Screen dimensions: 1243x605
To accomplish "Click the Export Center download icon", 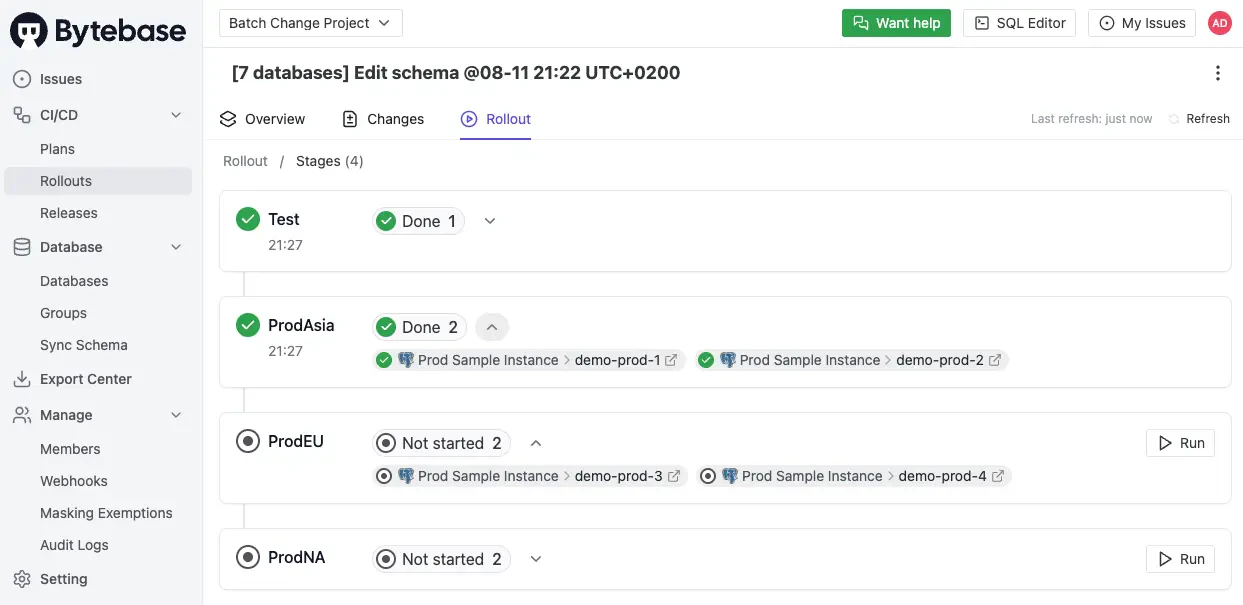I will 22,379.
